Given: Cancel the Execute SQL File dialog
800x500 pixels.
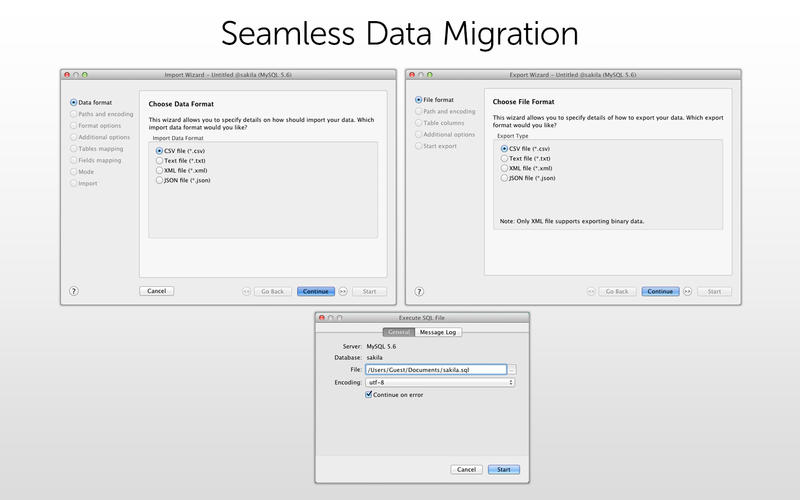Looking at the screenshot, I should click(x=466, y=469).
